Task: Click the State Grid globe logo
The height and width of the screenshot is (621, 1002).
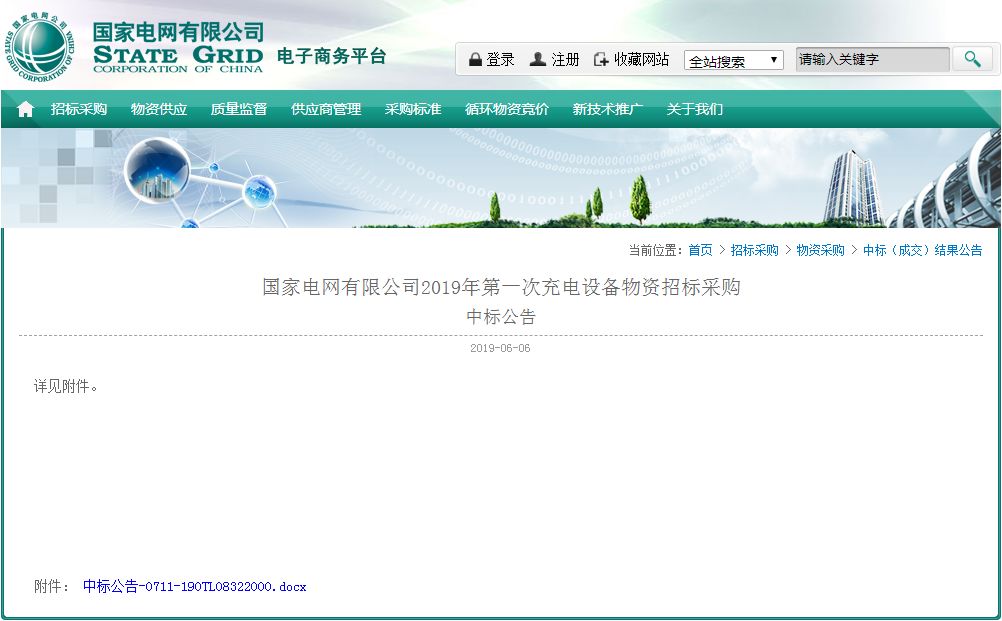Action: tap(40, 46)
